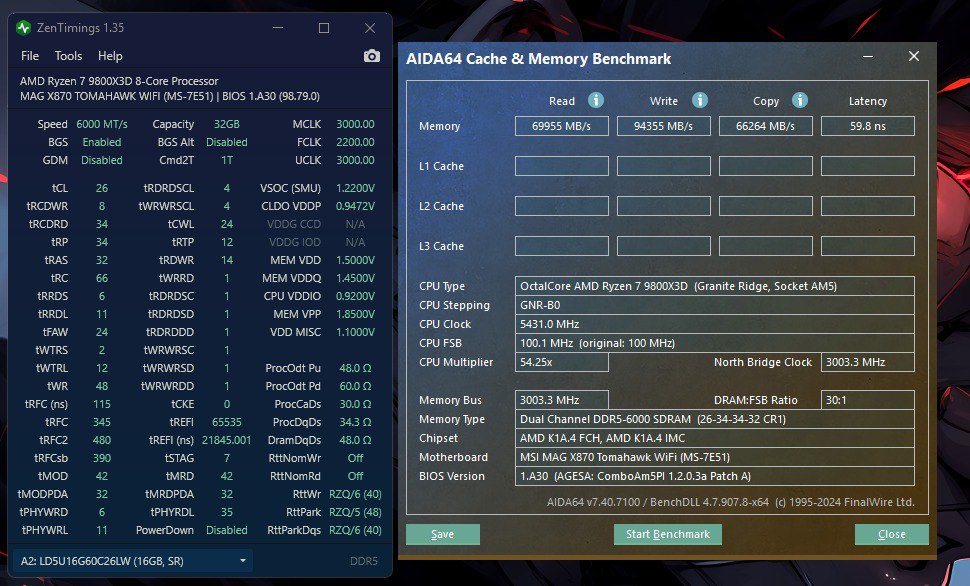This screenshot has height=586, width=970.
Task: Click the CPU Multiplier 54.25x field
Action: point(562,362)
